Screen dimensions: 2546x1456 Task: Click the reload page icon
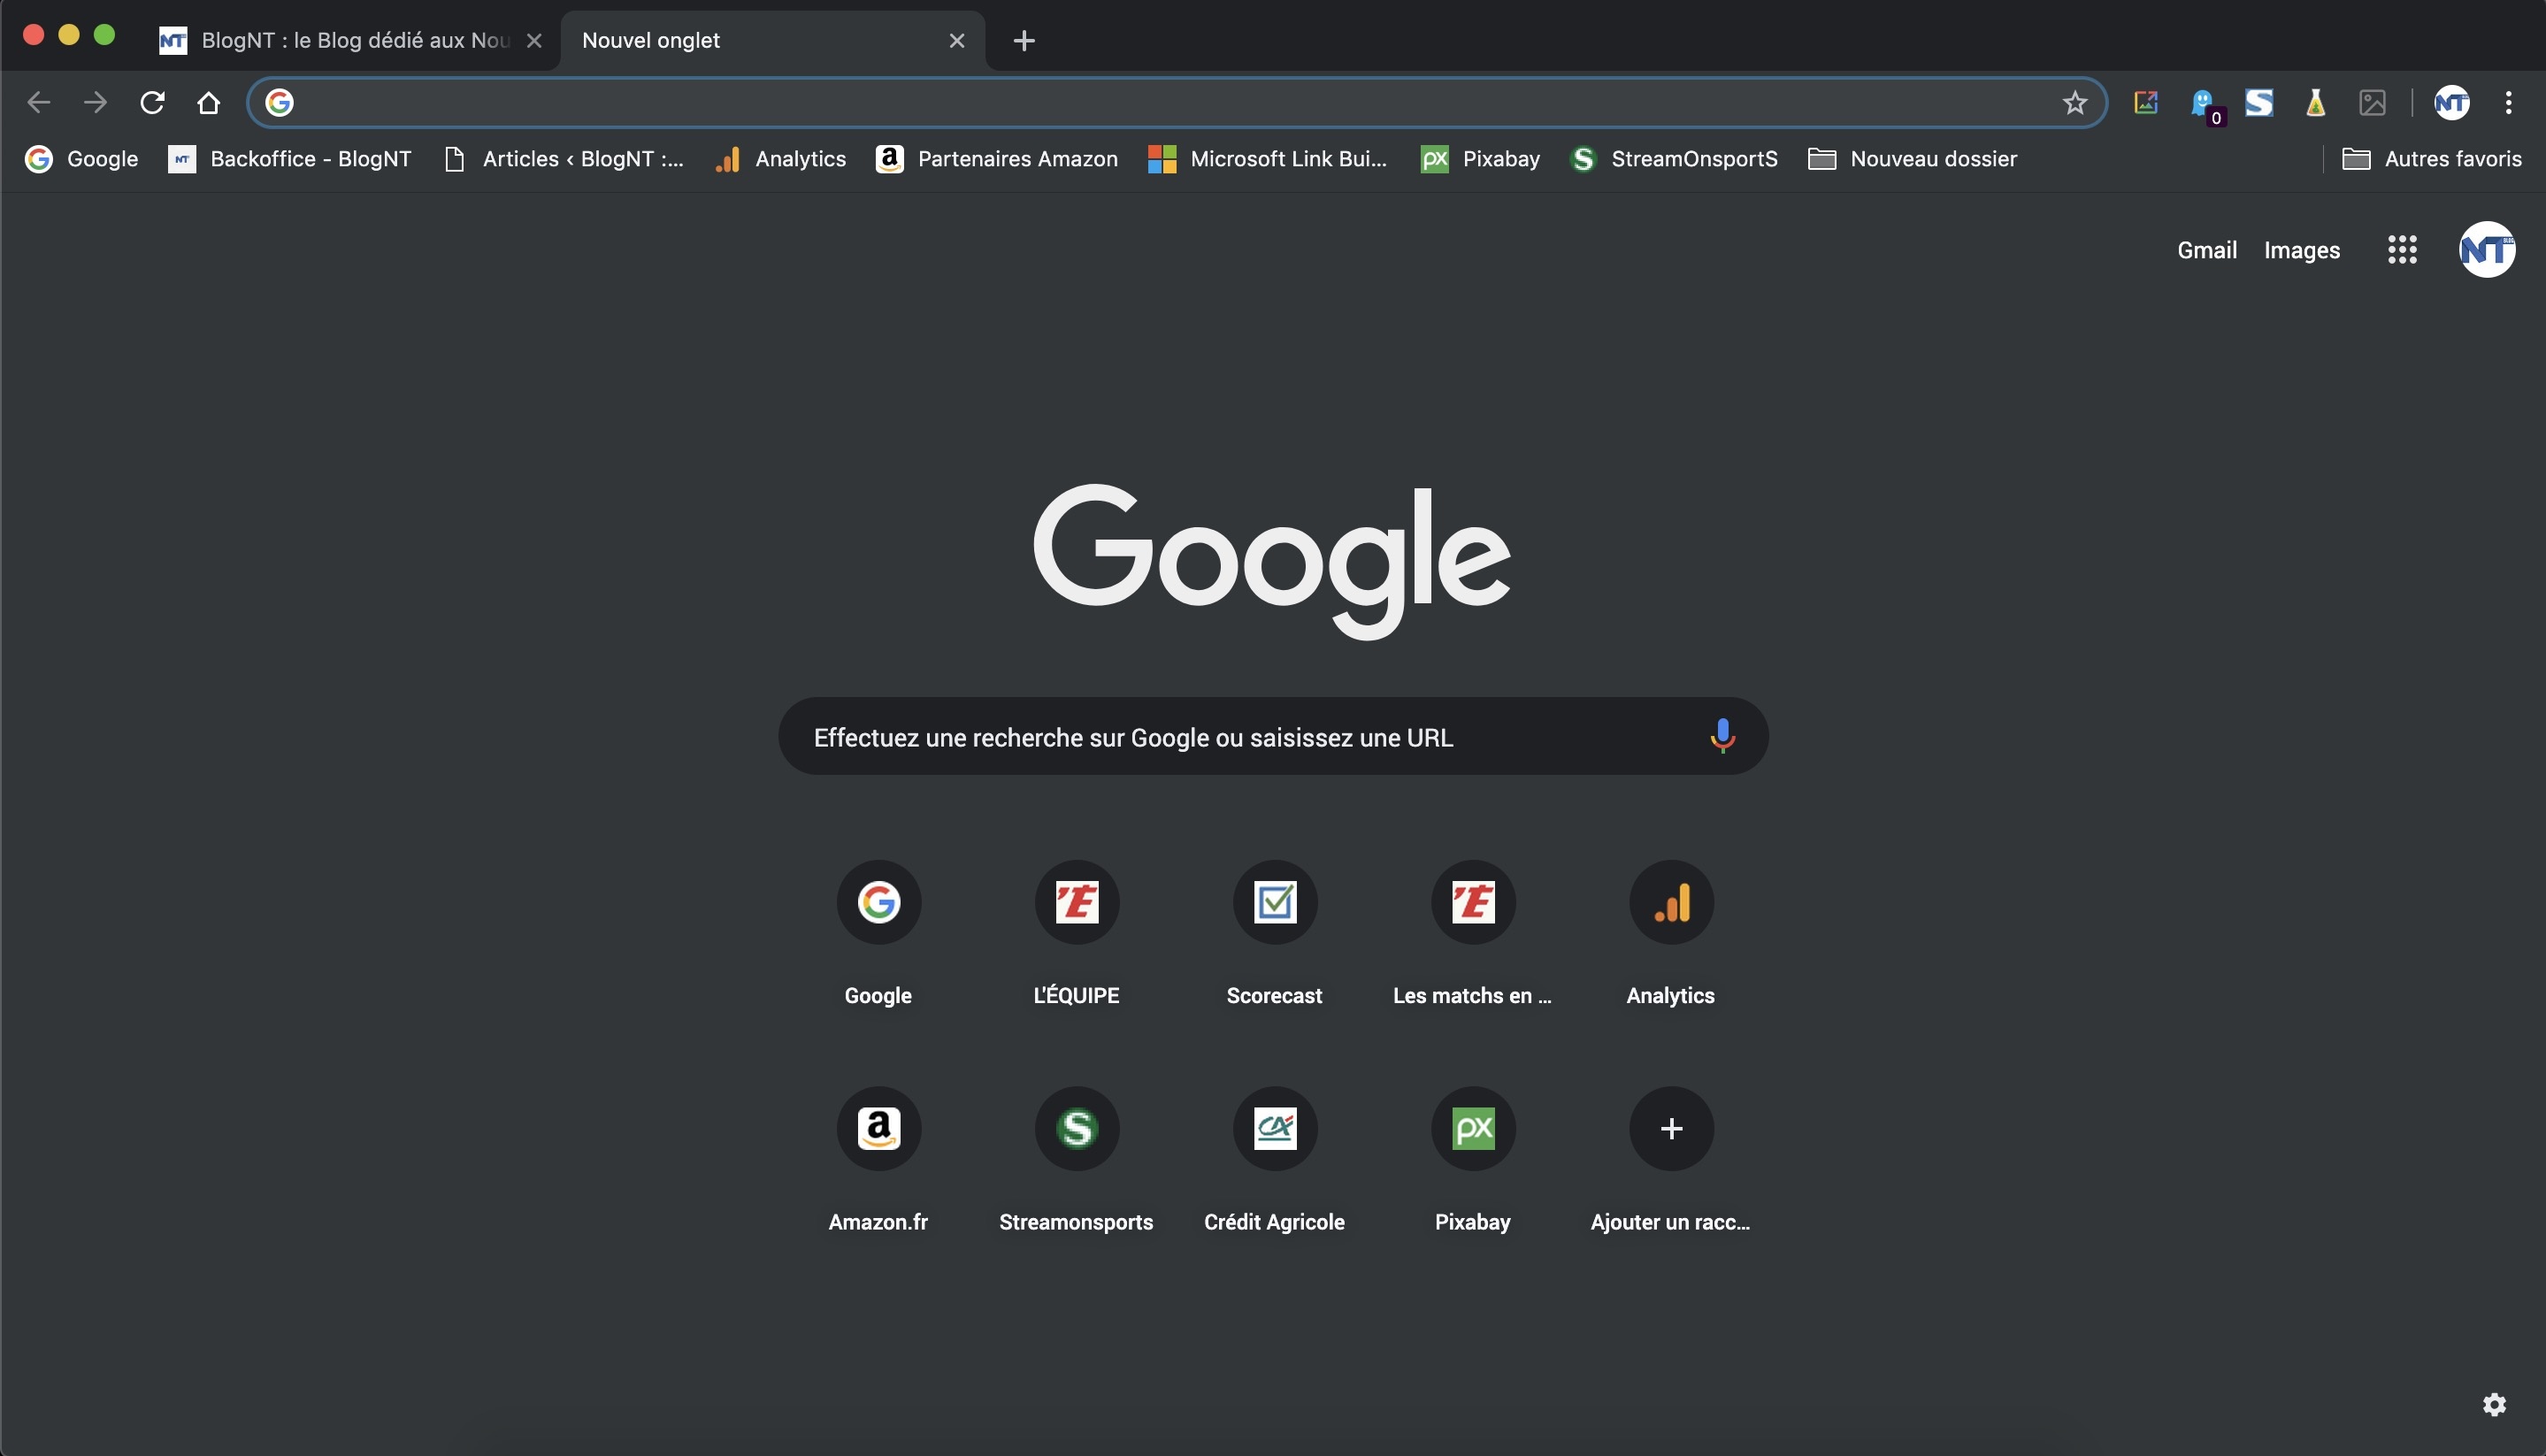[x=152, y=102]
